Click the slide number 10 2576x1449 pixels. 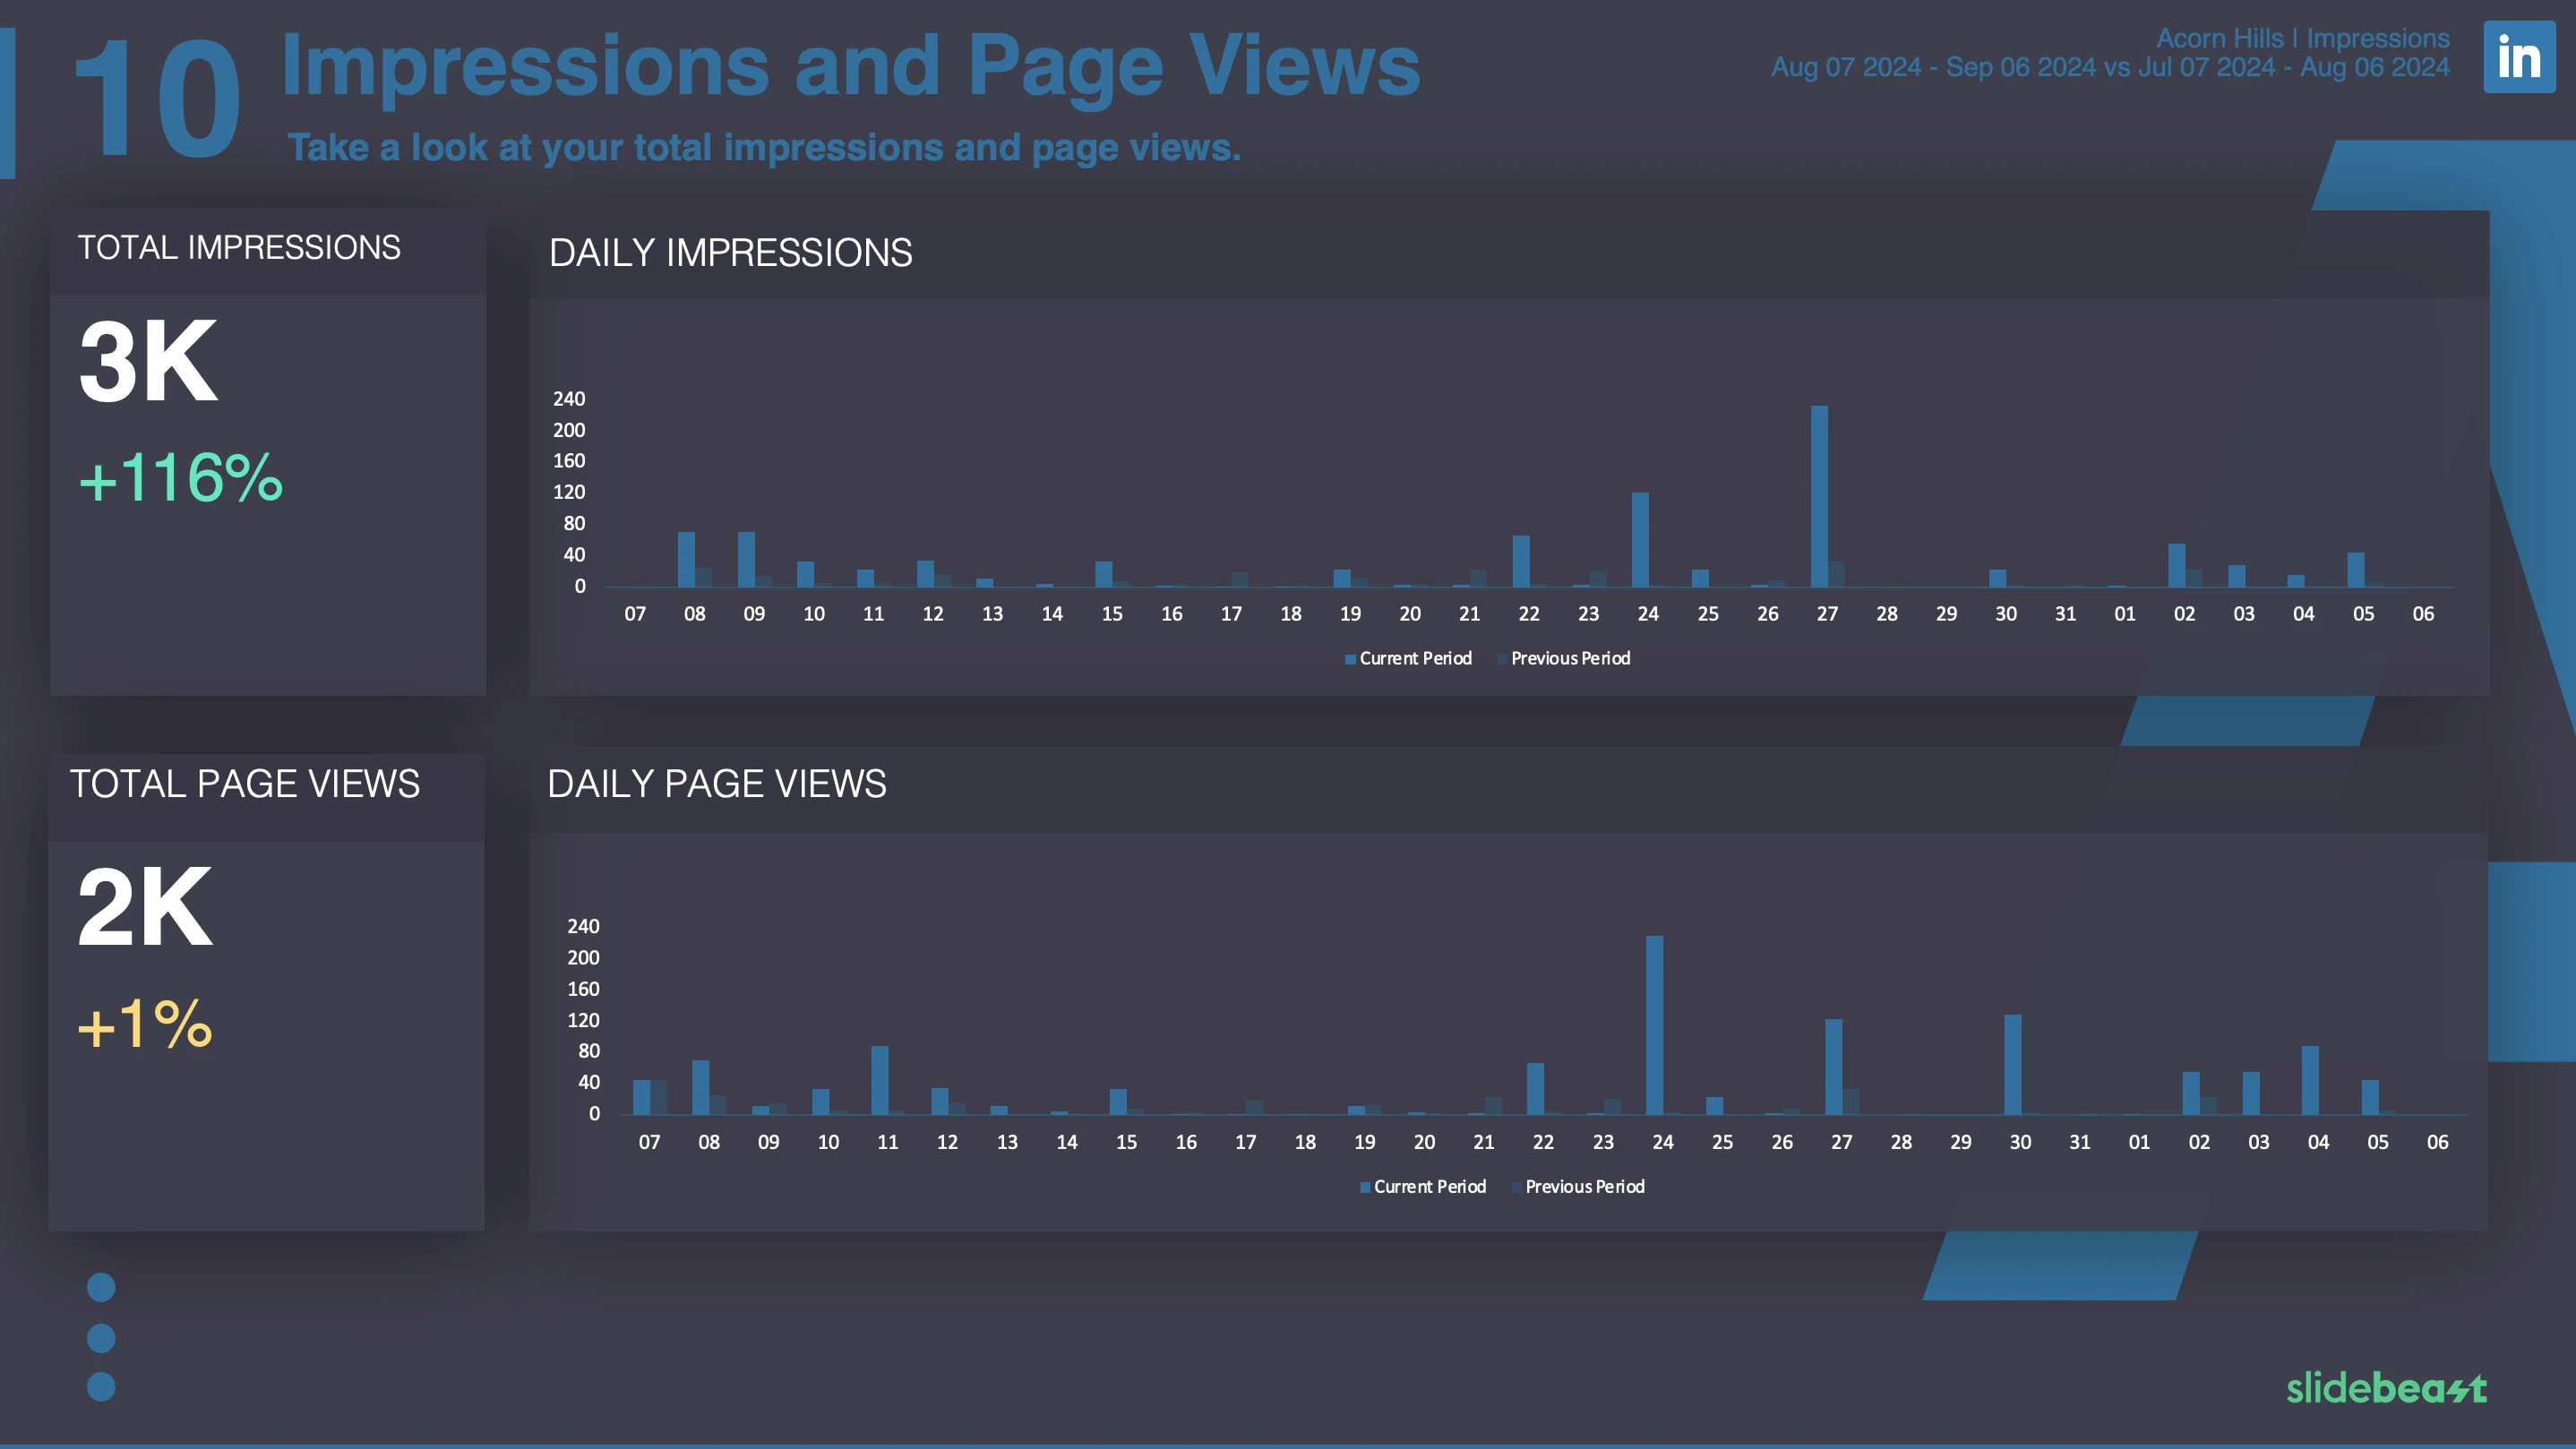pos(157,98)
